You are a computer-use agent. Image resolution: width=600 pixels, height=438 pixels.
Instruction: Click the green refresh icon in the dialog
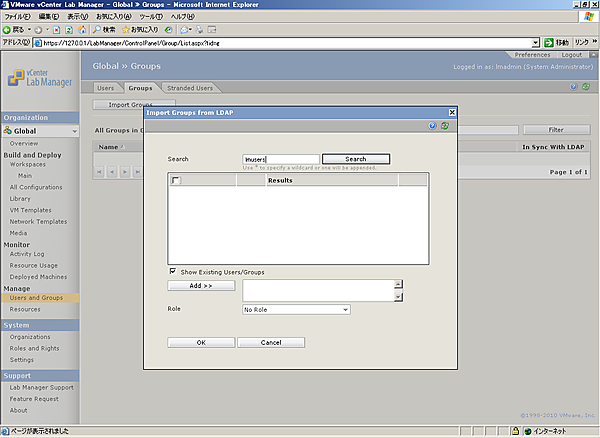[443, 126]
